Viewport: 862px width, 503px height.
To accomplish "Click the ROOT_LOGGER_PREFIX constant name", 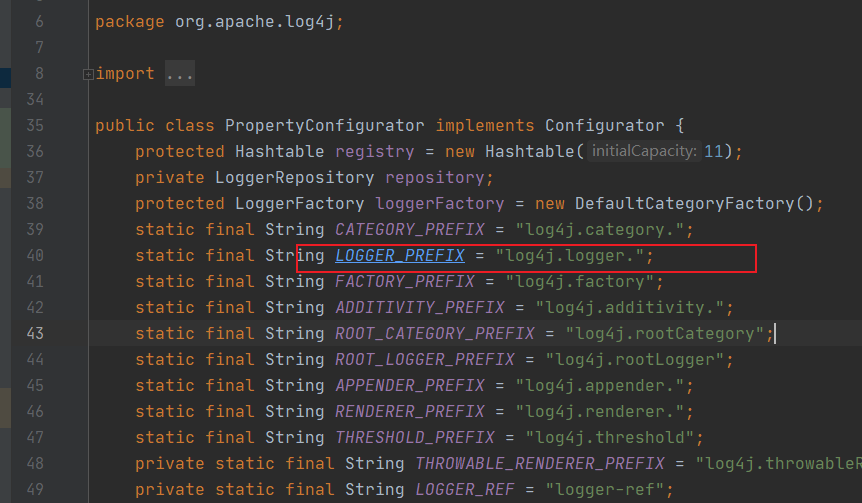I will tap(425, 360).
